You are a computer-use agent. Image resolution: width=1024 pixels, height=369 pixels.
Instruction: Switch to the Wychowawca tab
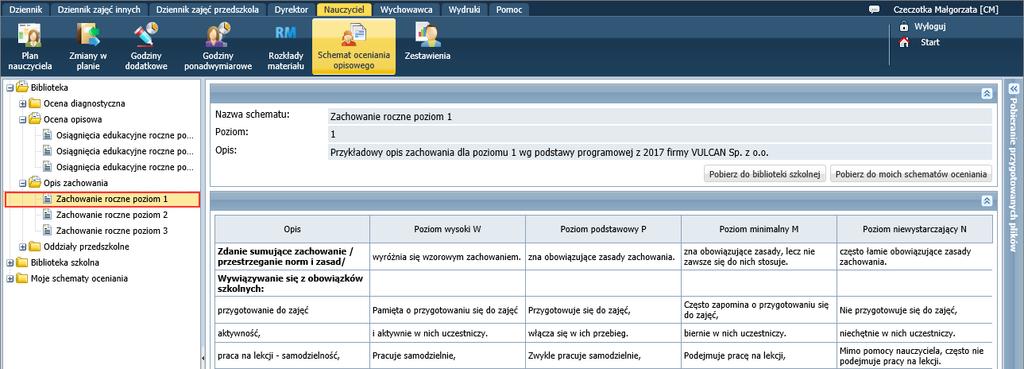click(406, 10)
